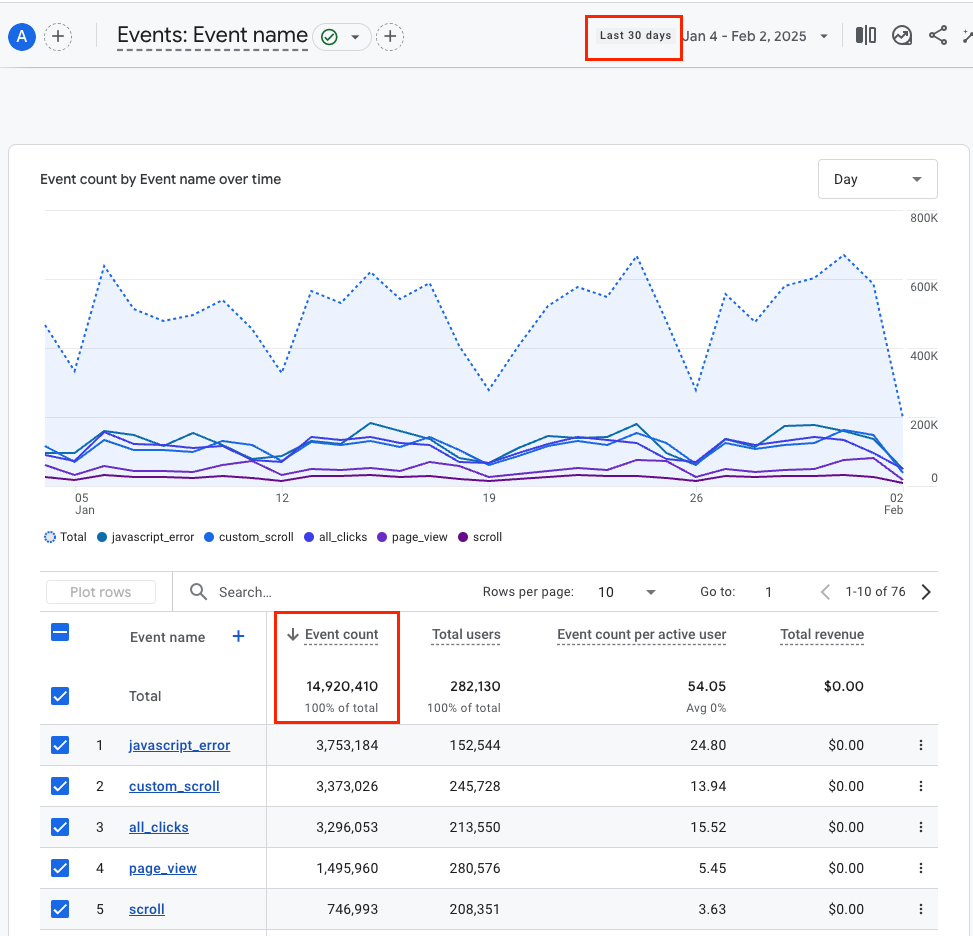The image size is (973, 936).
Task: Open the more options menu for javascript_error
Action: (920, 745)
